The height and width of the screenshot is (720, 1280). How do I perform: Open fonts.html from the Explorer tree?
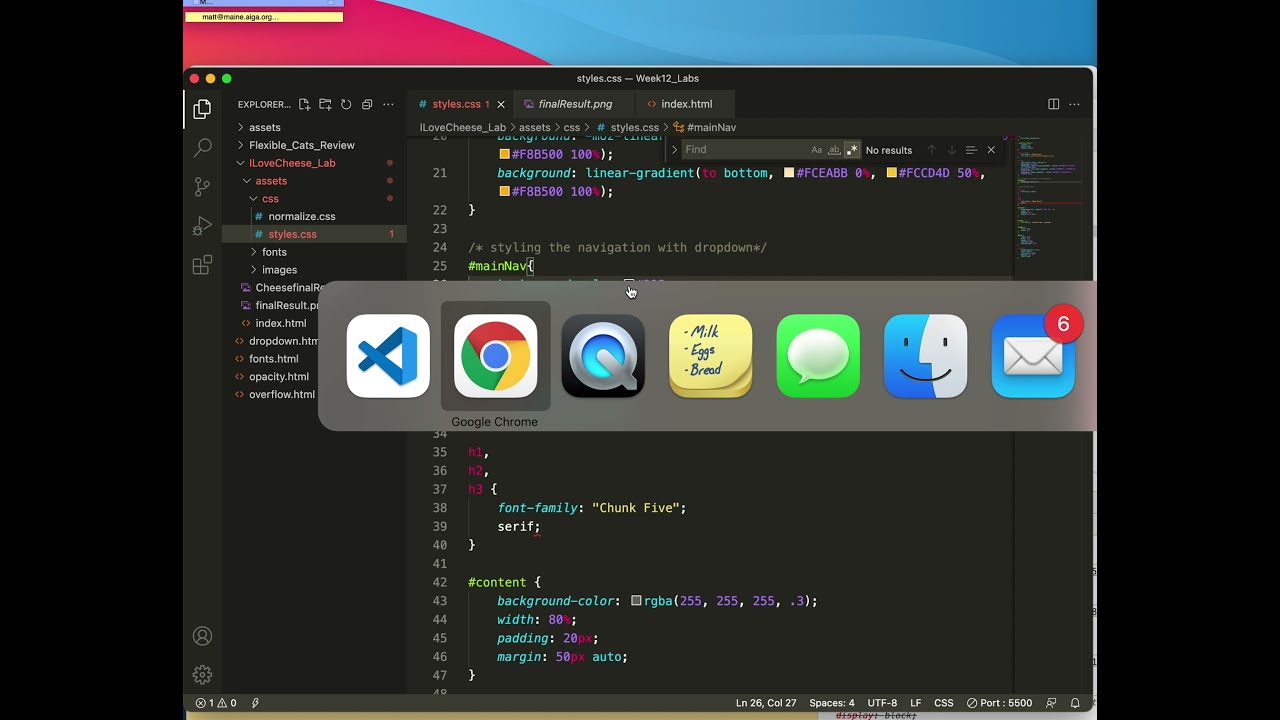tap(273, 359)
